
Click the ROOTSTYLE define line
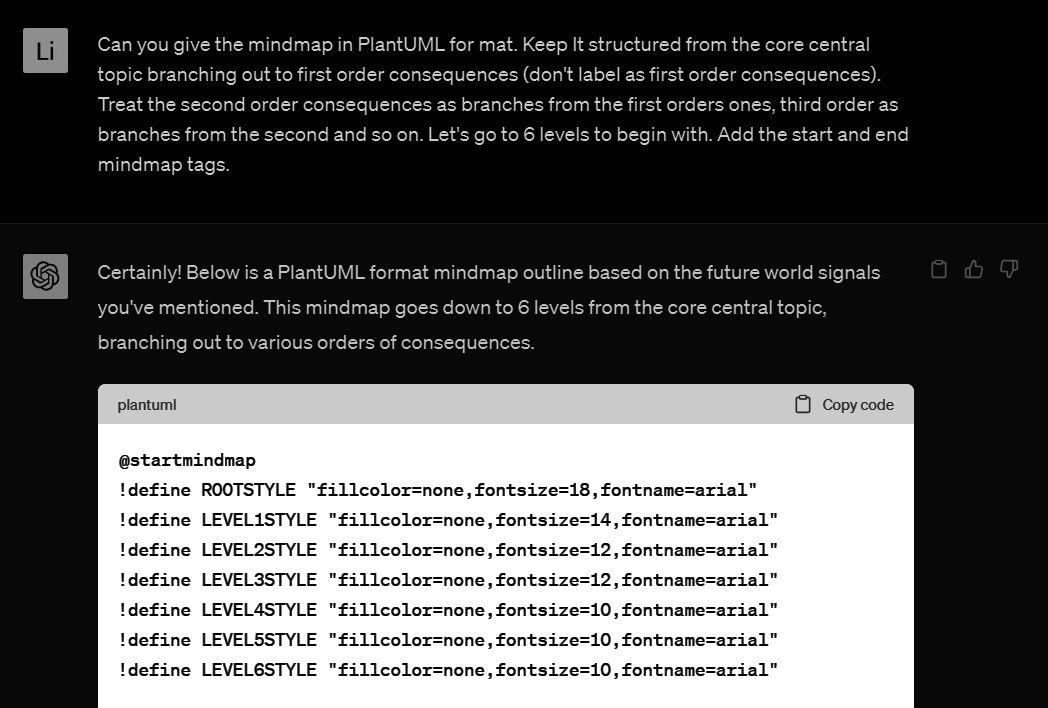click(437, 491)
